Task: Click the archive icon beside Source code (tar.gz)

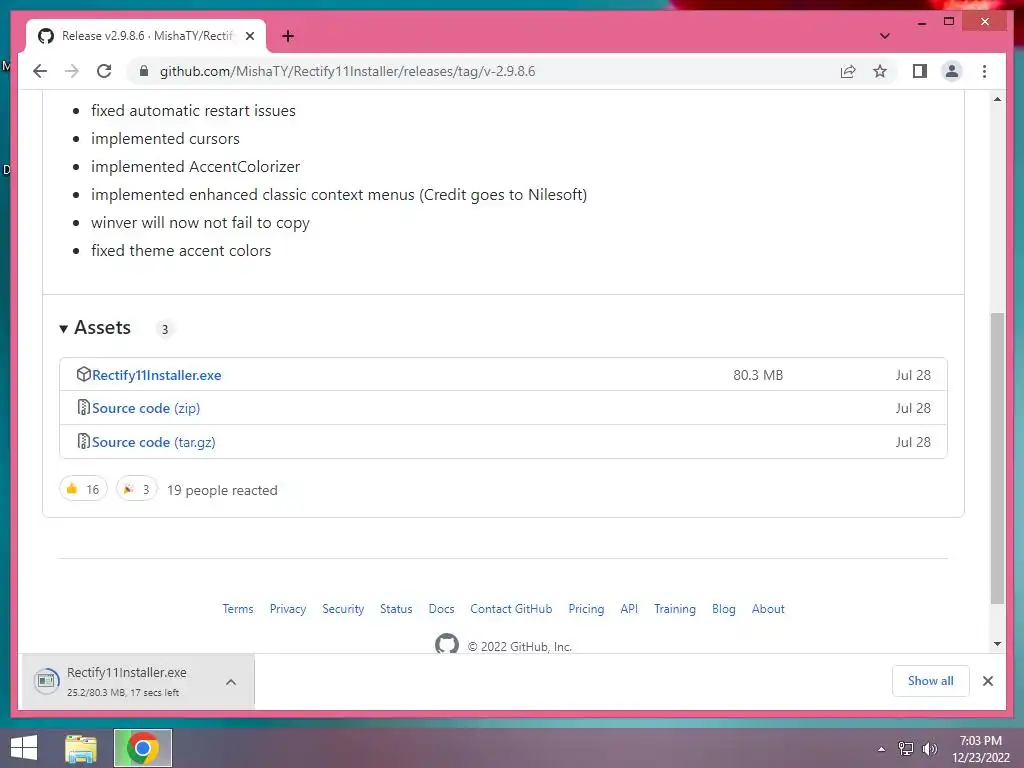Action: 83,441
